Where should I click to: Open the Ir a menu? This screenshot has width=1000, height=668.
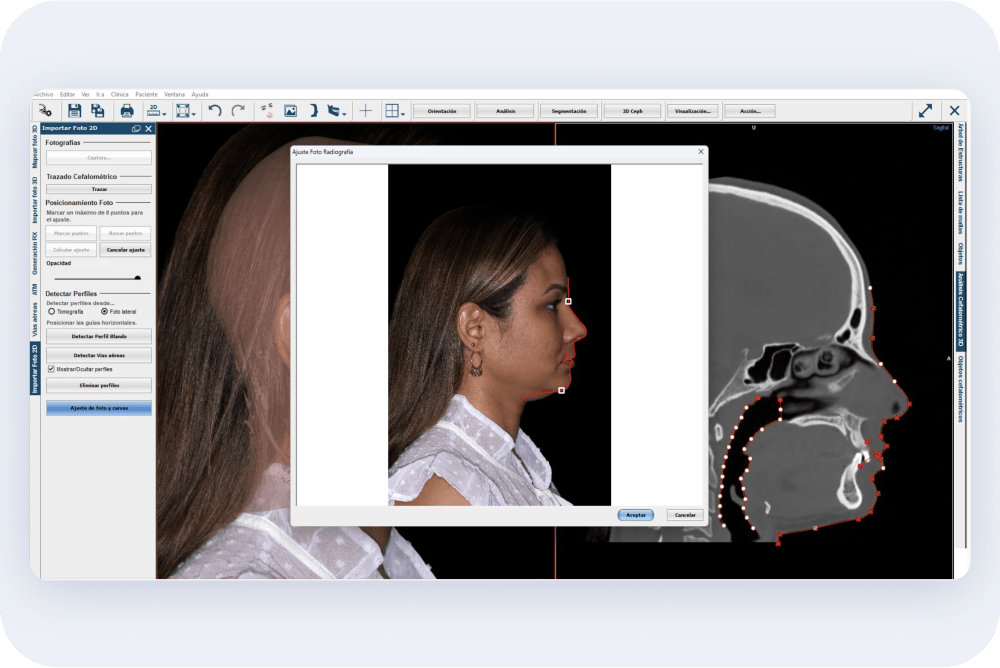[100, 94]
